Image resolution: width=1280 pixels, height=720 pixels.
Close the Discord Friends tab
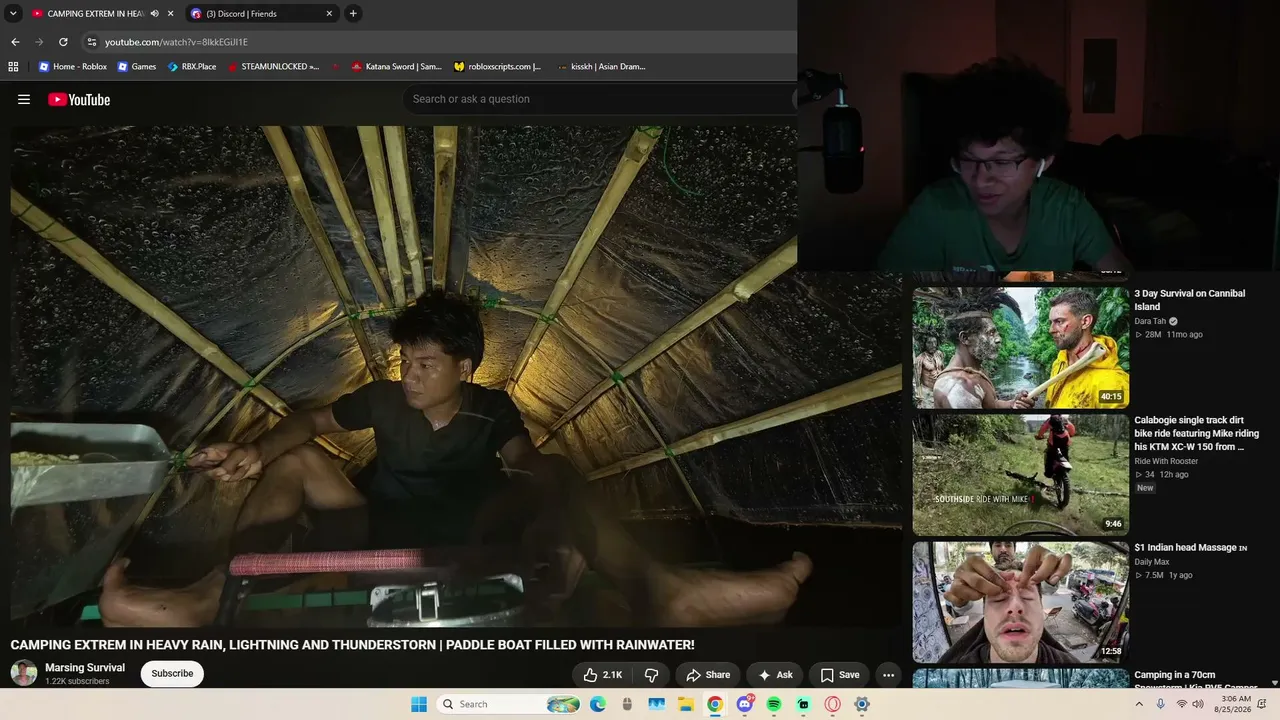pos(329,14)
